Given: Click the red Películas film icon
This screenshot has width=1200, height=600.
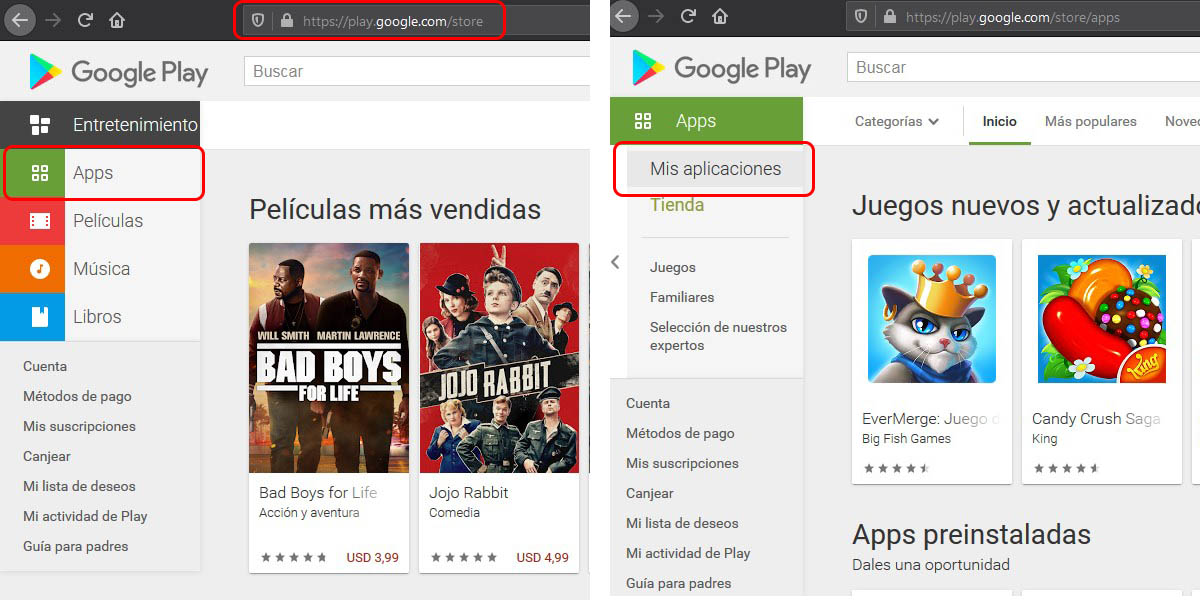Looking at the screenshot, I should [40, 221].
